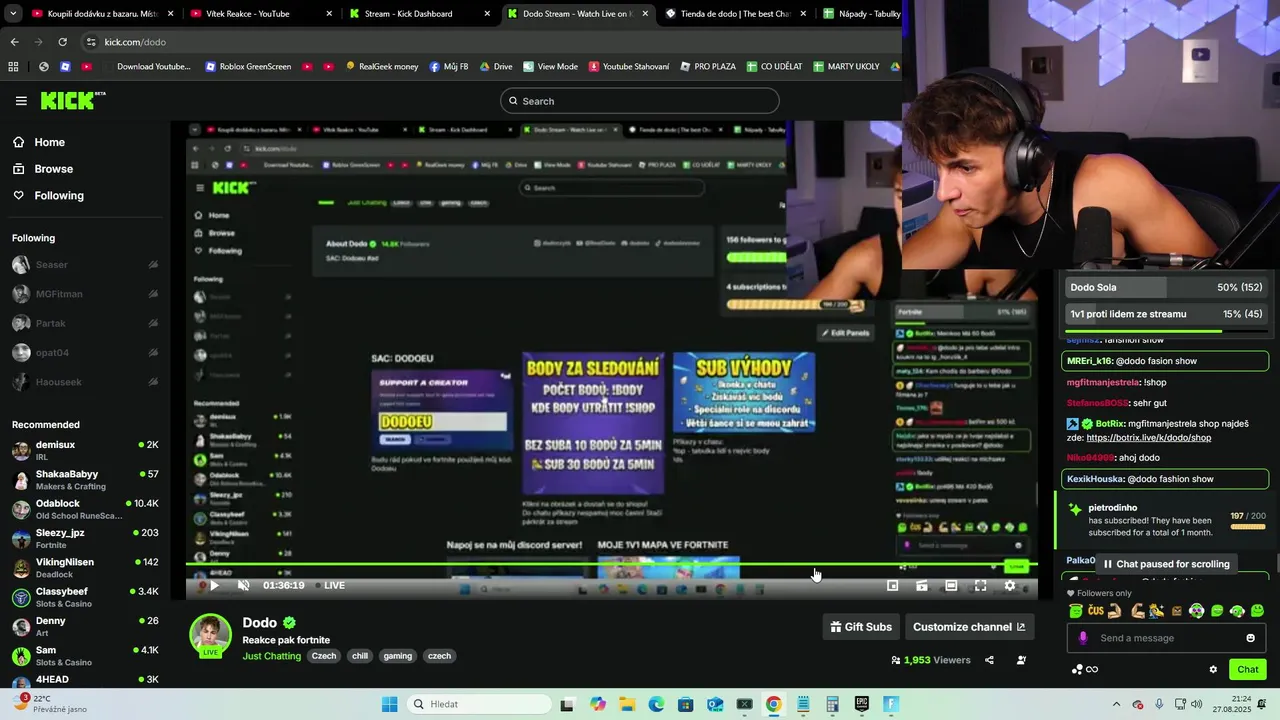1280x720 pixels.
Task: Open Sleezy_jpz Fortnite channel
Action: (x=85, y=538)
